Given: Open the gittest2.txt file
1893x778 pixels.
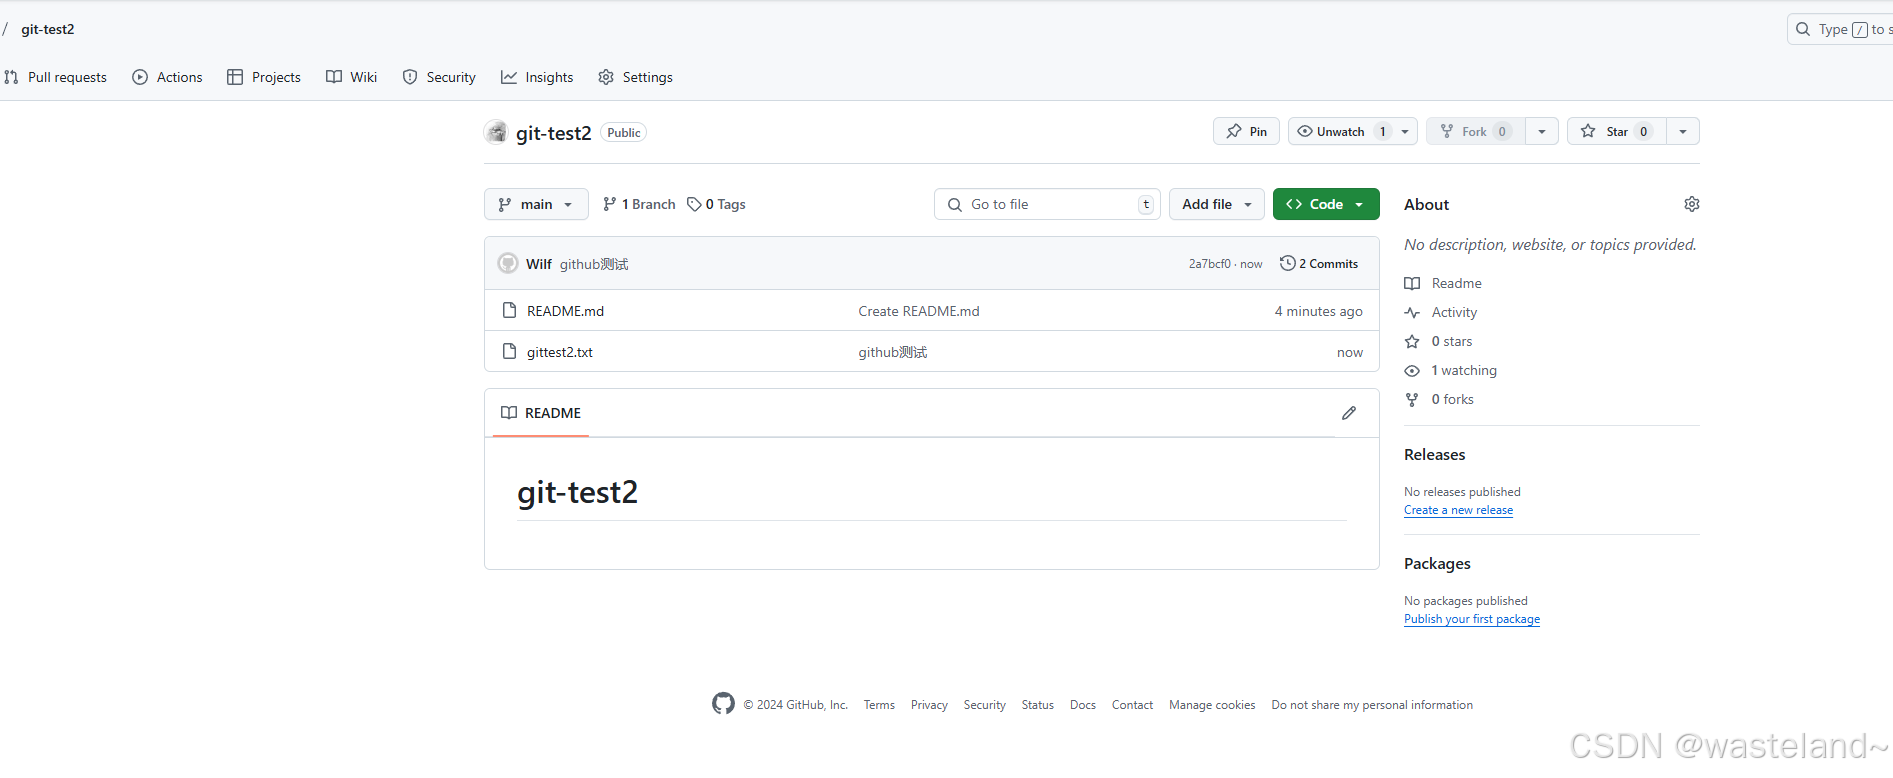Looking at the screenshot, I should tap(560, 352).
